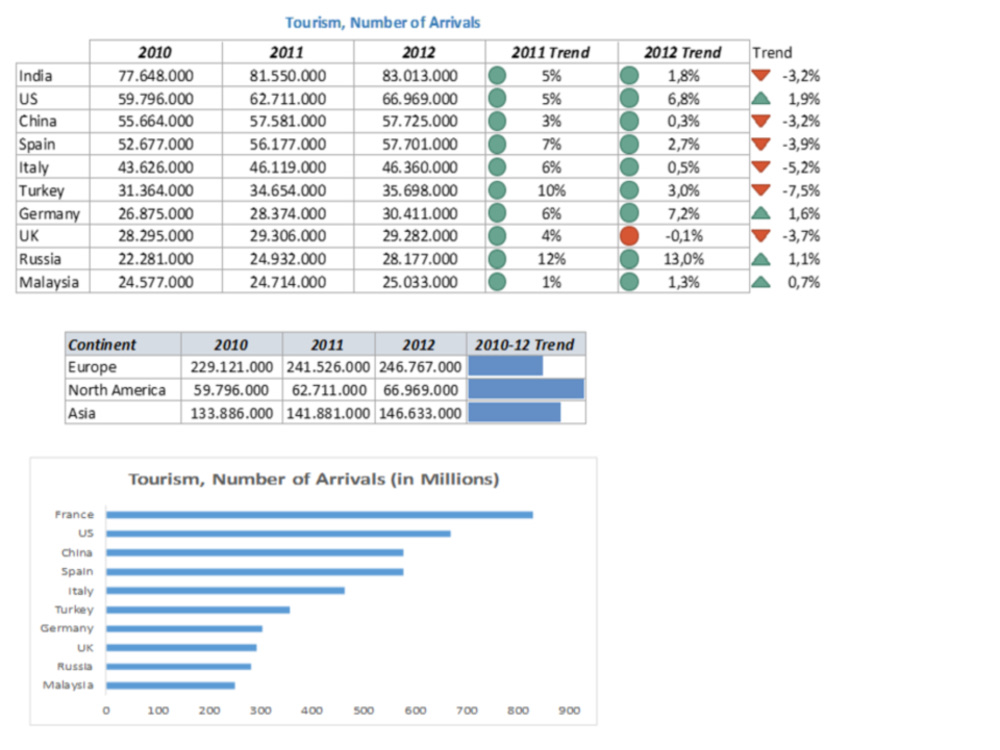Click the 13,0% value in Russia row
Image resolution: width=1000 pixels, height=750 pixels.
[684, 260]
